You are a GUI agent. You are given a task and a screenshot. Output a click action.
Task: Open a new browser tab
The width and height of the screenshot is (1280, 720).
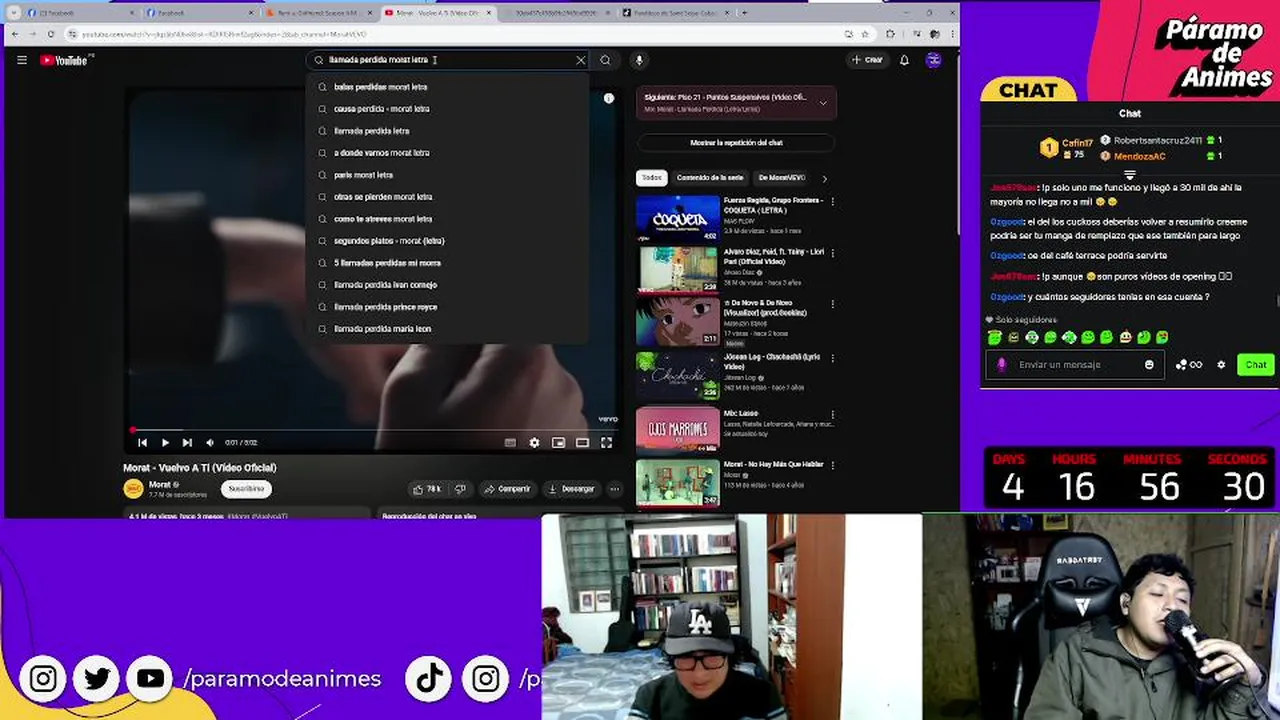744,13
